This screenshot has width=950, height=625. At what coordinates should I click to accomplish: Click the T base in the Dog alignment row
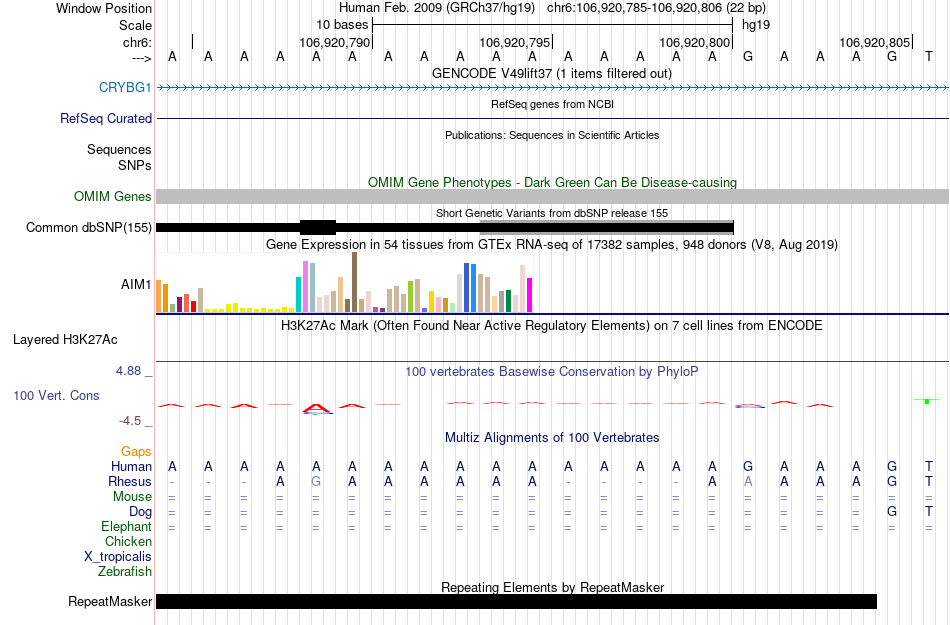coord(928,511)
